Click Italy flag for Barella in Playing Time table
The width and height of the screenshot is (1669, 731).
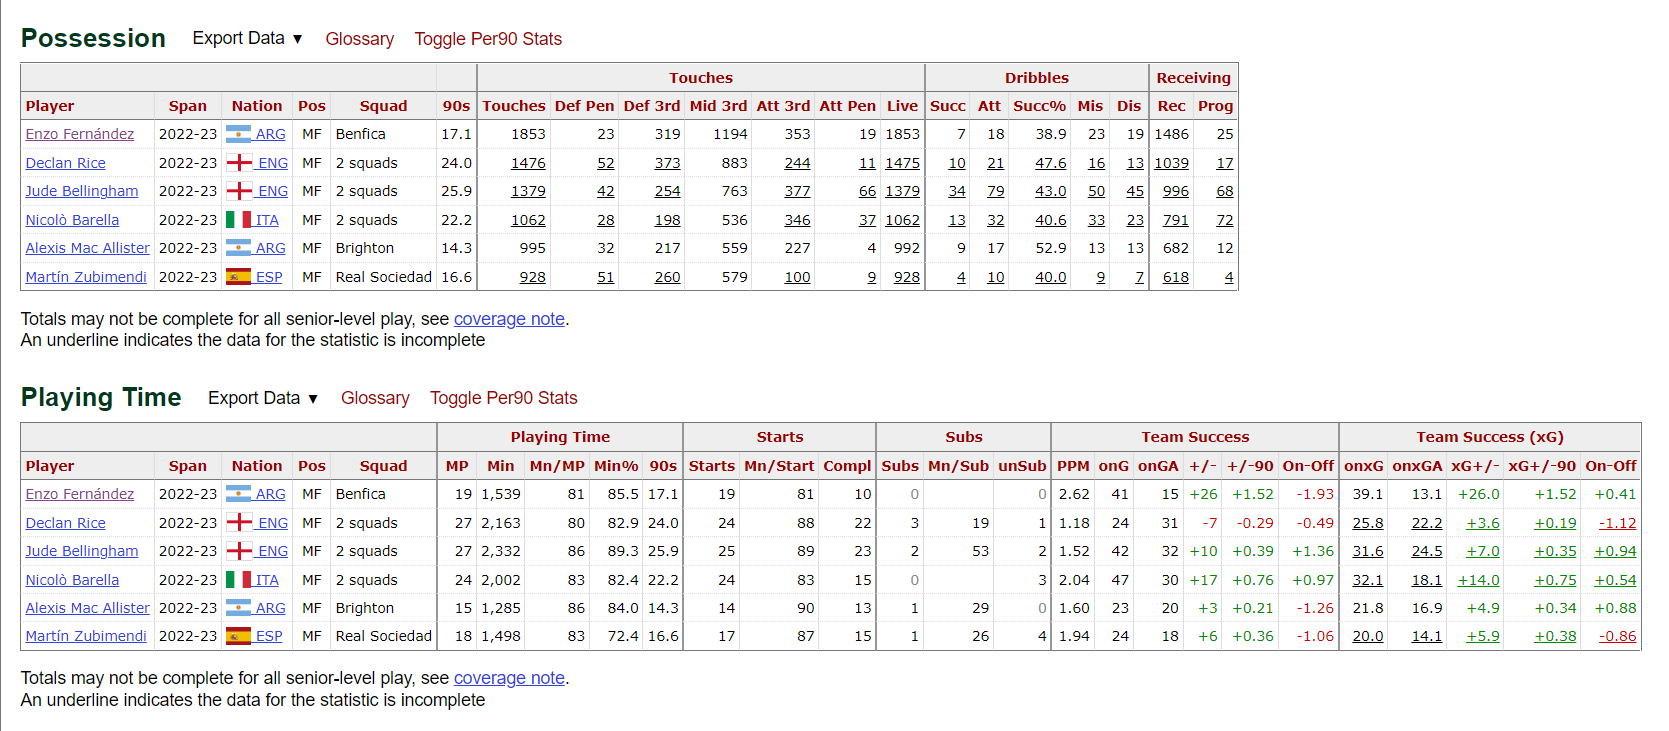point(238,580)
